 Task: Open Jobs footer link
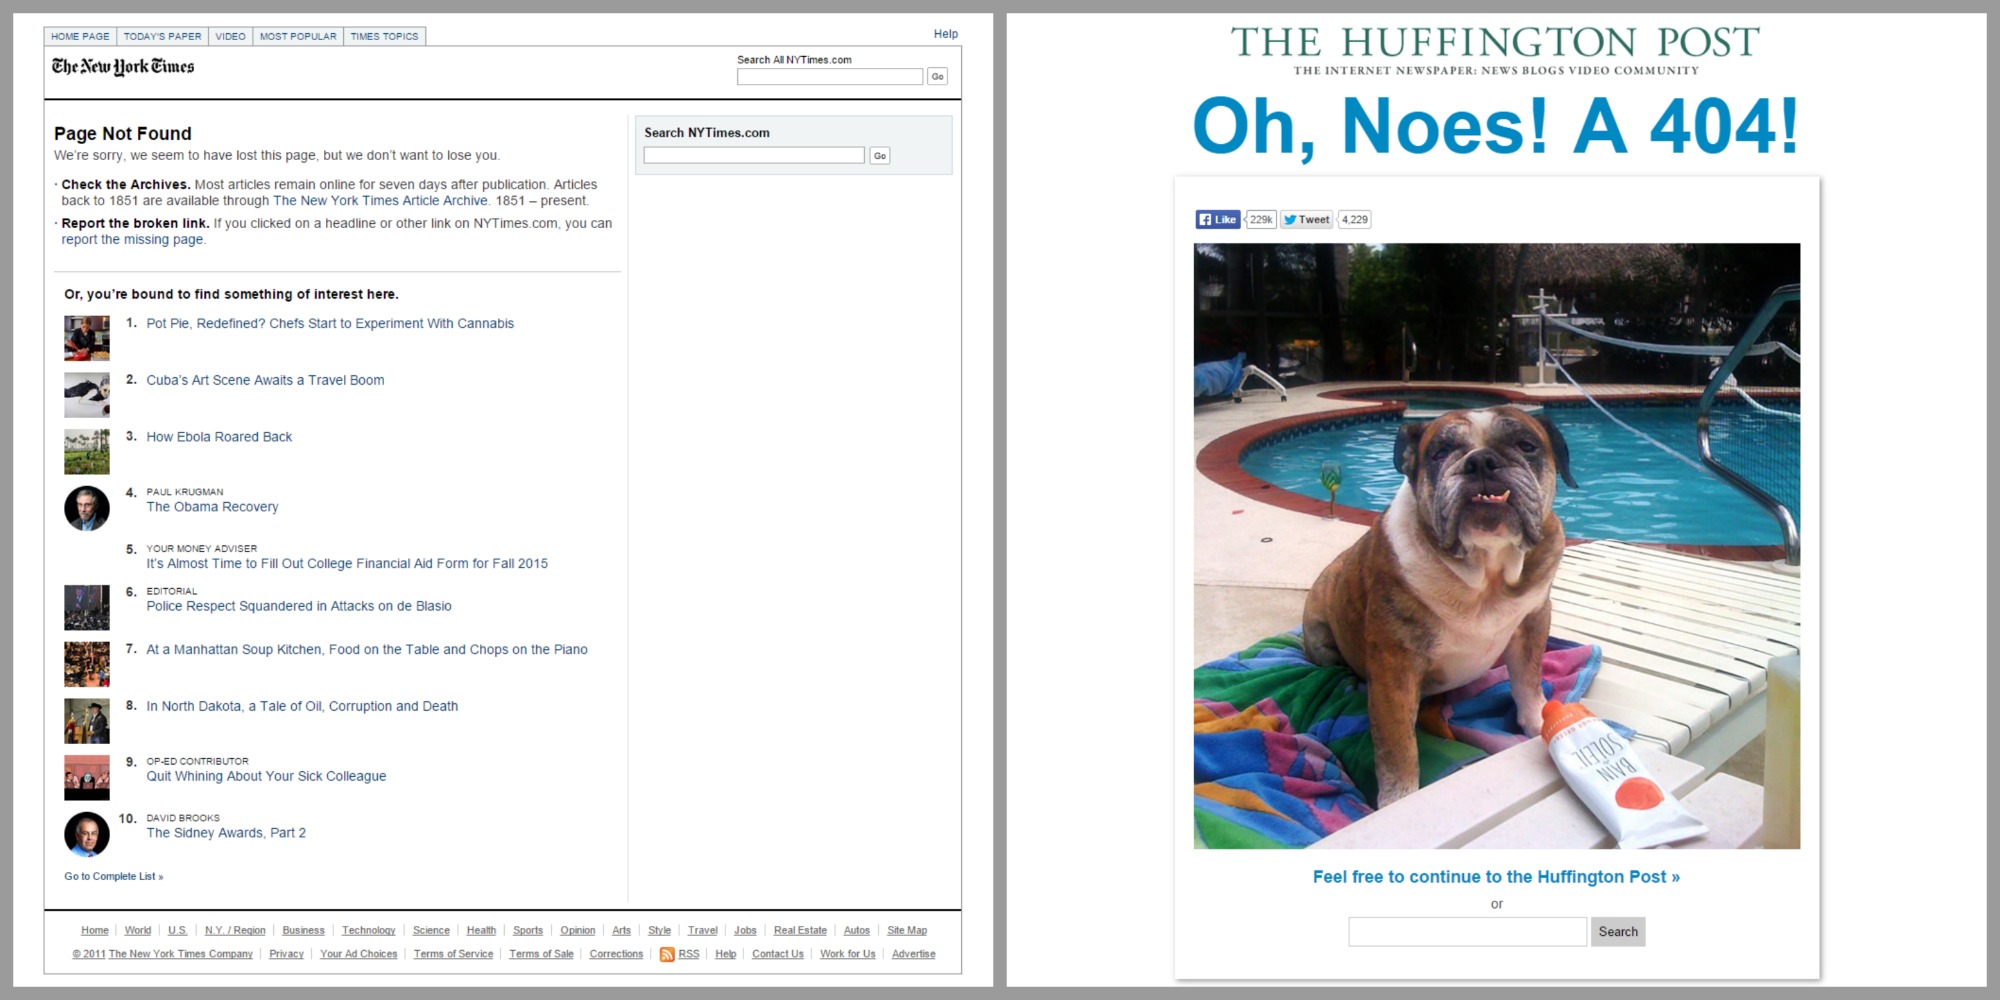(745, 931)
